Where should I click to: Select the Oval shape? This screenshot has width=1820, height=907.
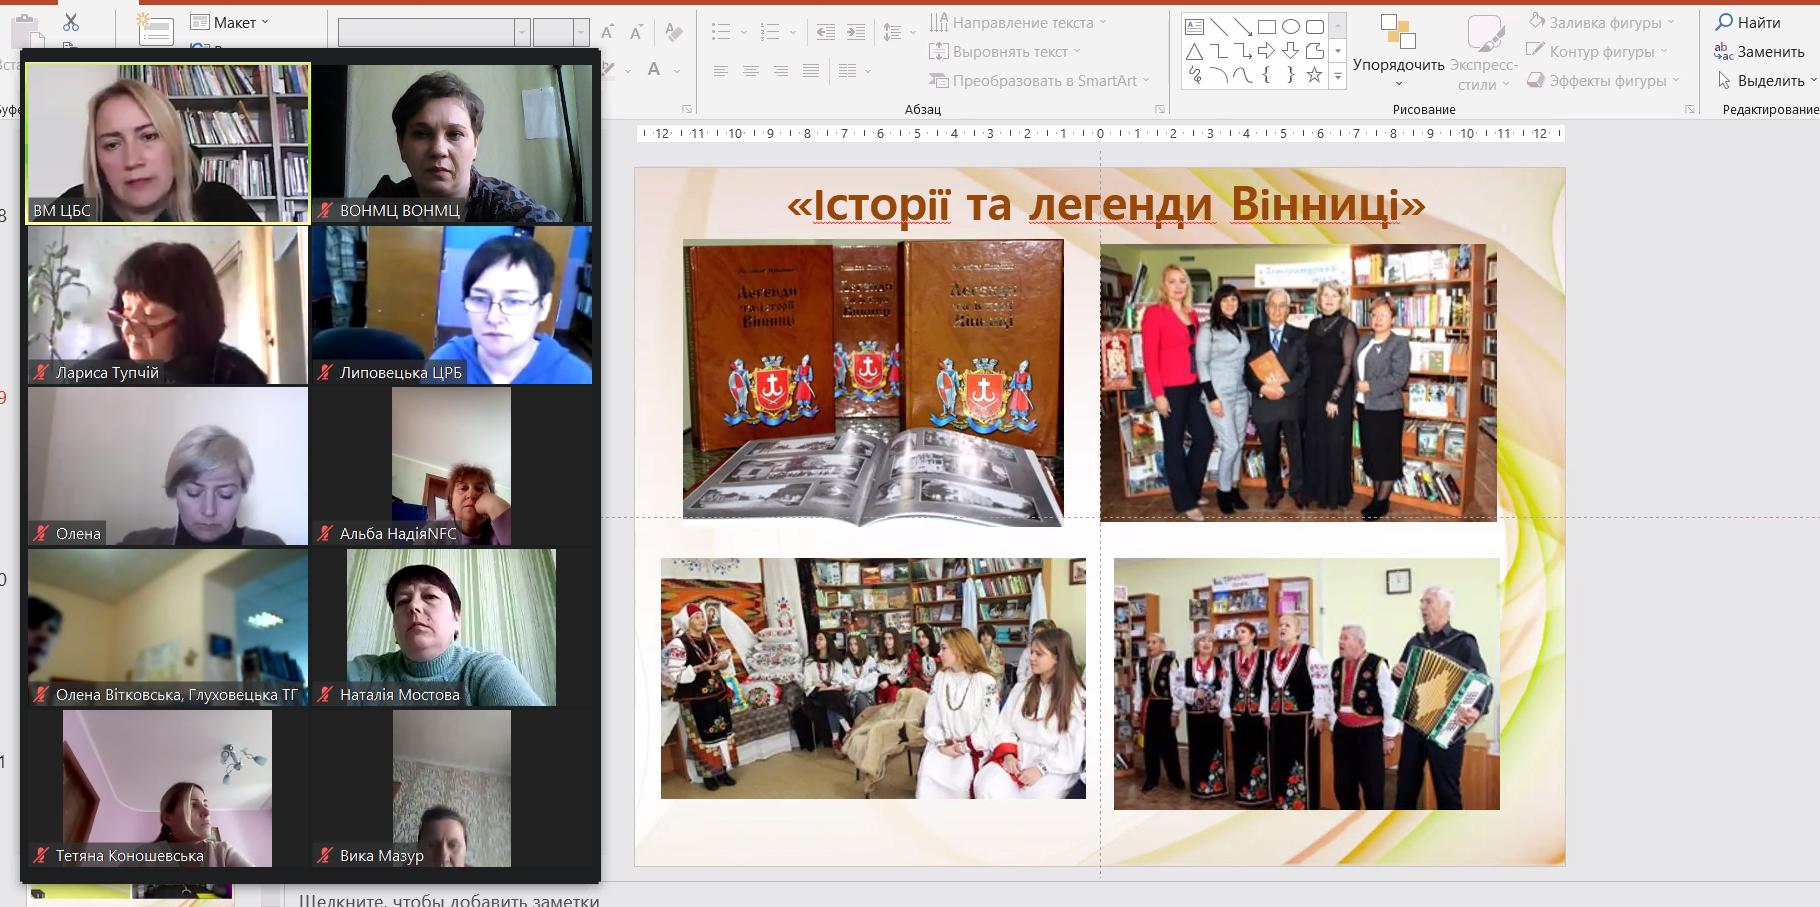click(x=1290, y=27)
